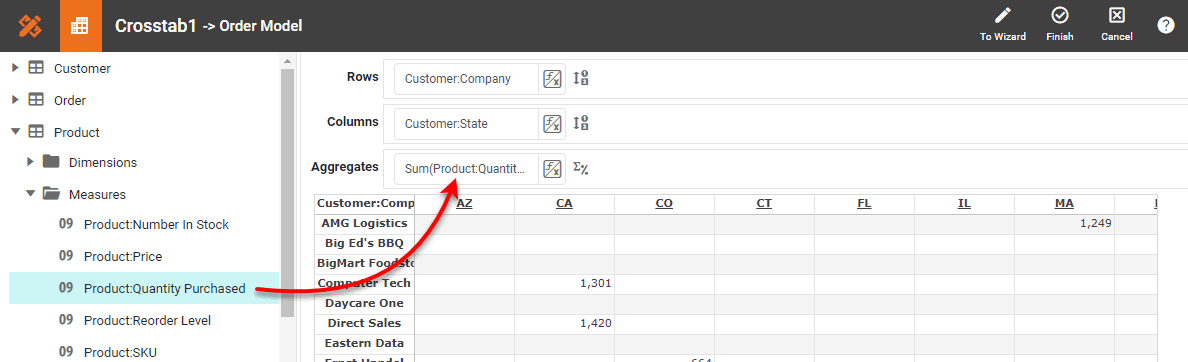
Task: Select the BigMart Foodsto row header
Action: click(364, 264)
